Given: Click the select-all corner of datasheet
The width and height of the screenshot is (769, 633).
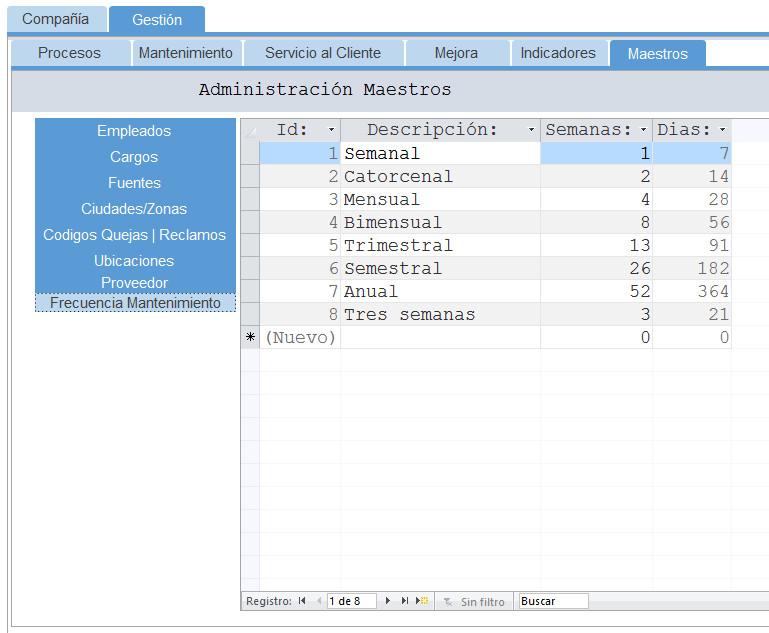Looking at the screenshot, I should (x=250, y=130).
